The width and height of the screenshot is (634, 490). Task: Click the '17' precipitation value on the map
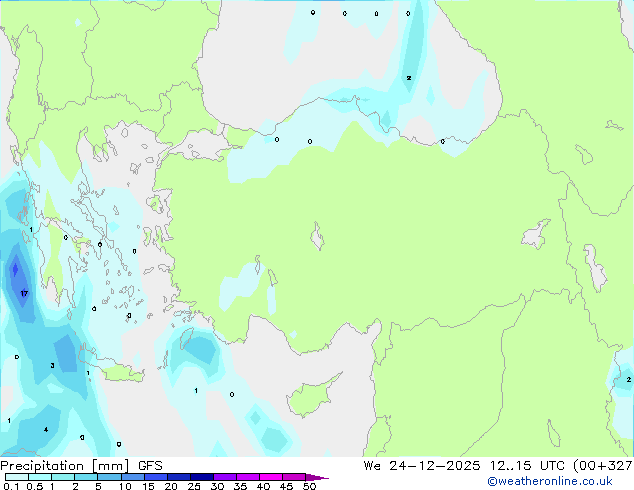pyautogui.click(x=24, y=293)
